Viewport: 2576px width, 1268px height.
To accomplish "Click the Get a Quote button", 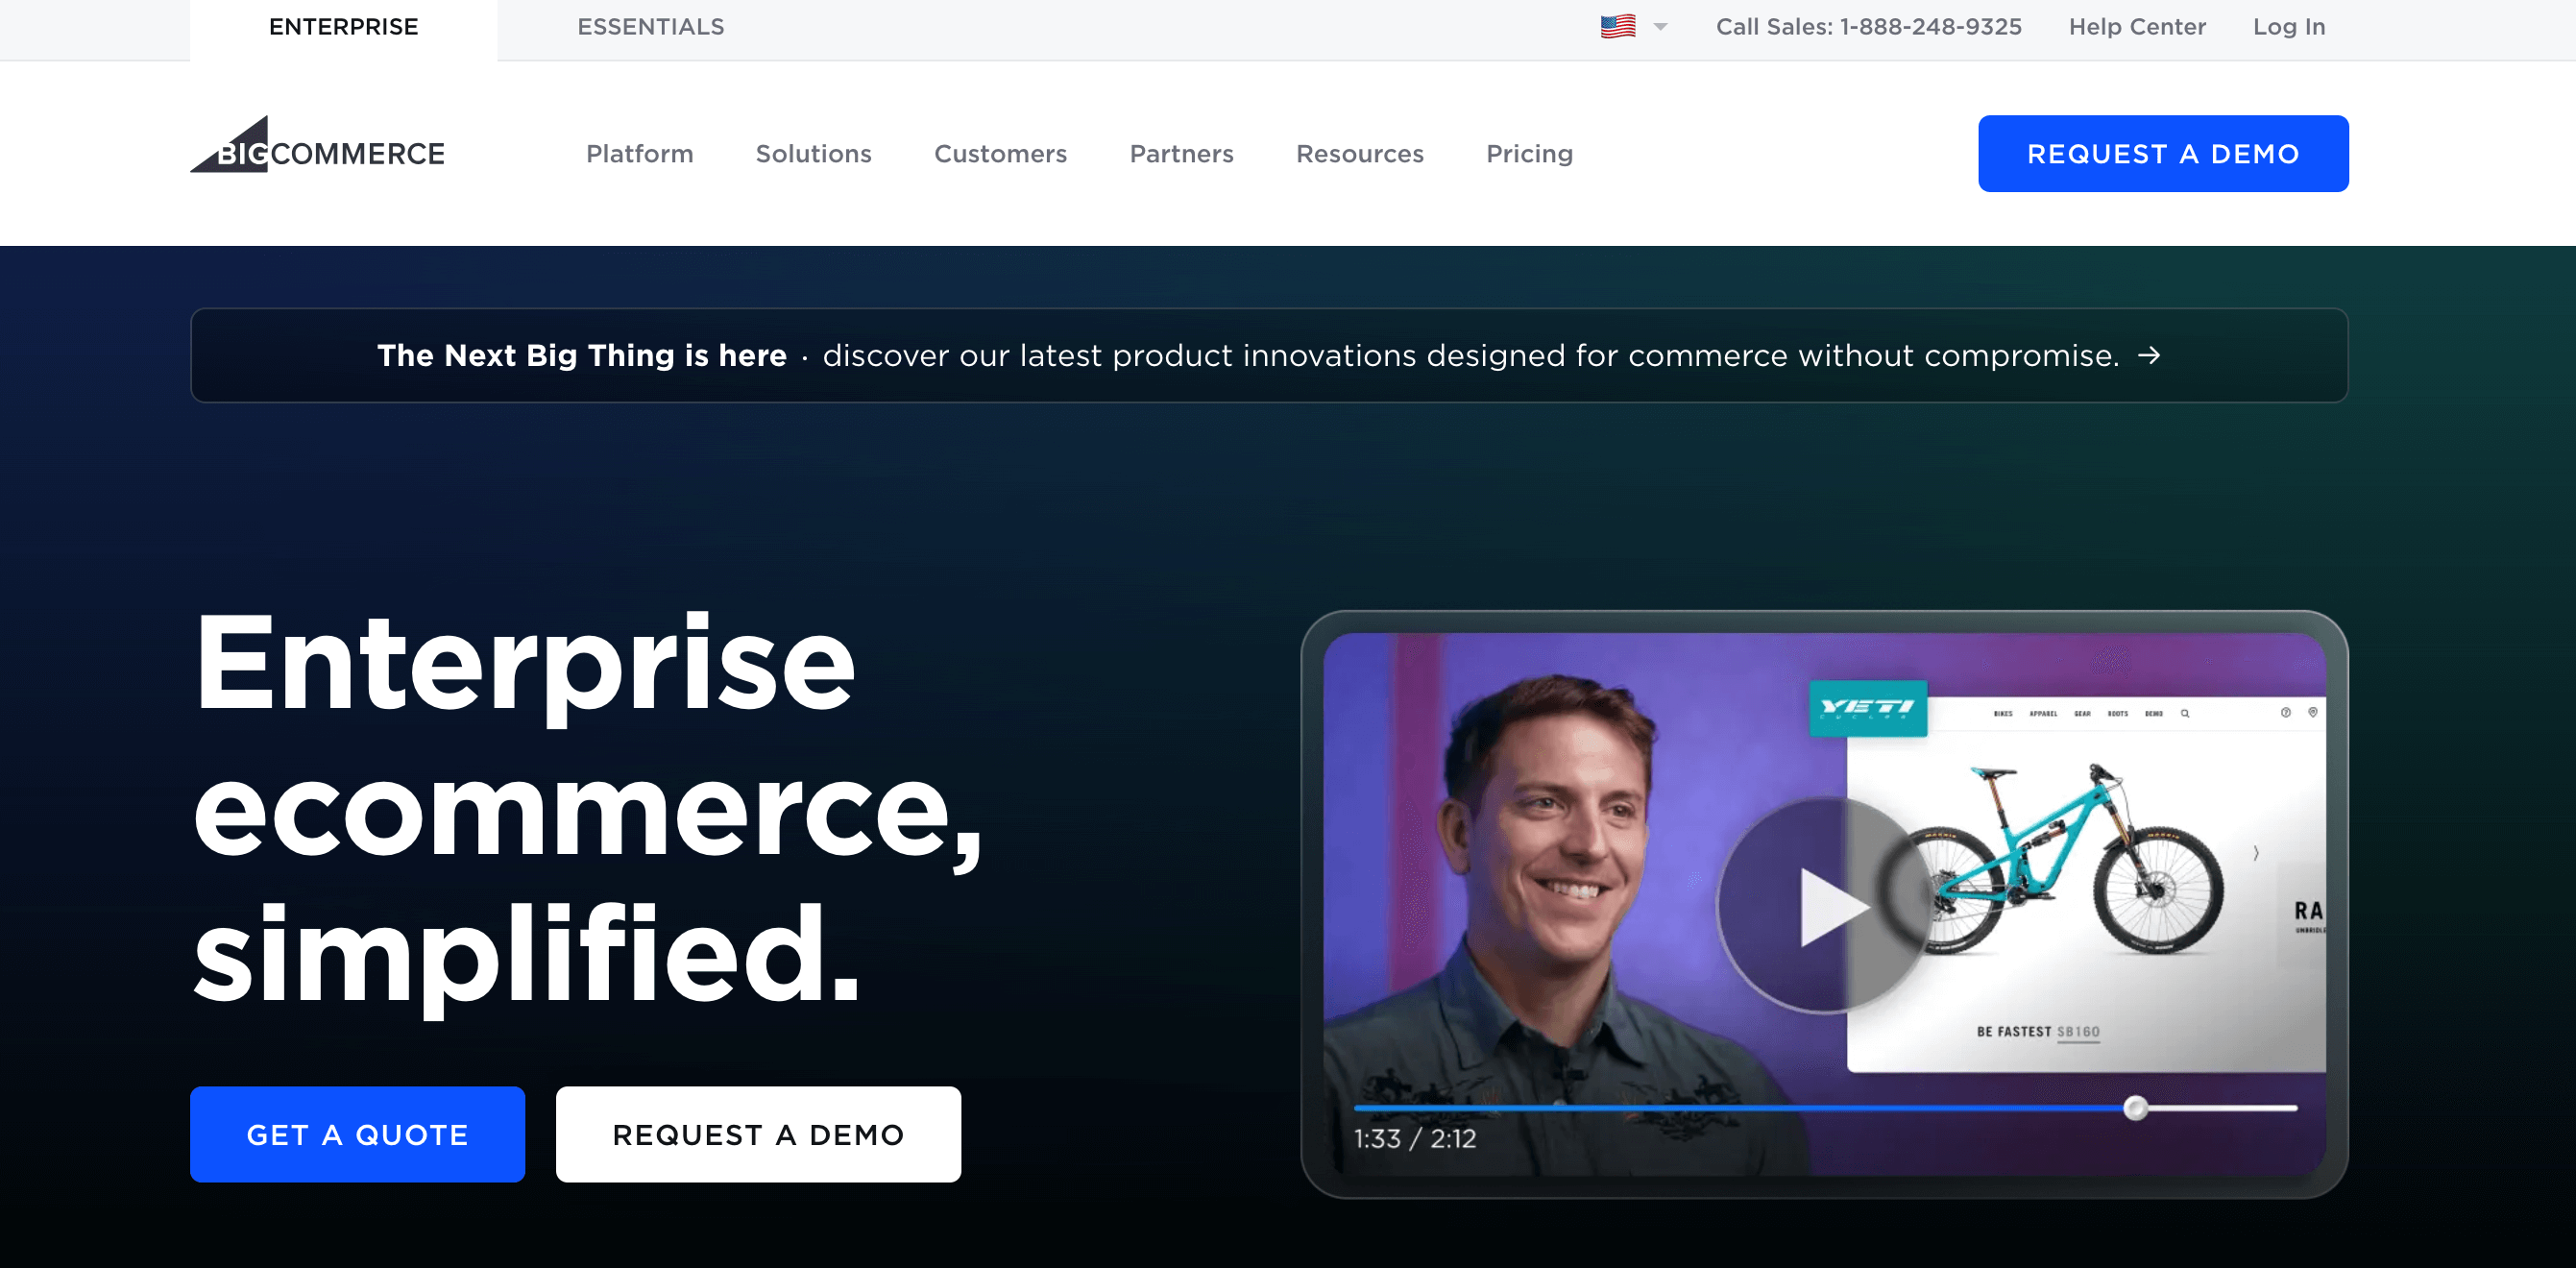I will click(x=358, y=1135).
